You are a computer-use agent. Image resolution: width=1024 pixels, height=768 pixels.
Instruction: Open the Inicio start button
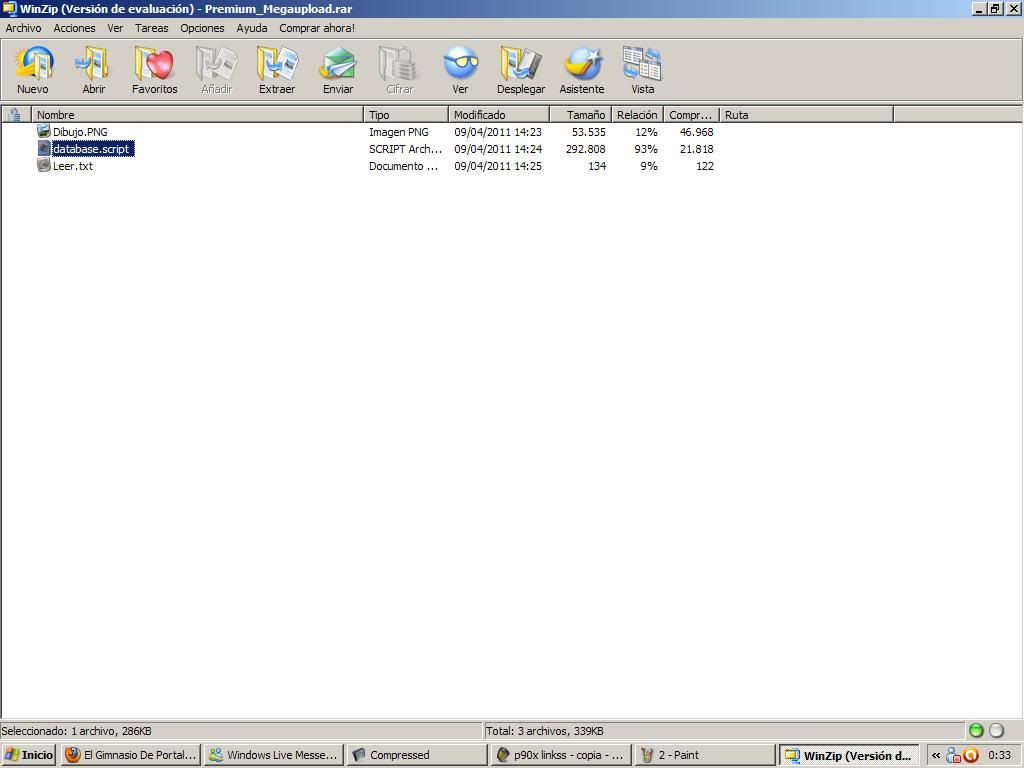pos(29,755)
